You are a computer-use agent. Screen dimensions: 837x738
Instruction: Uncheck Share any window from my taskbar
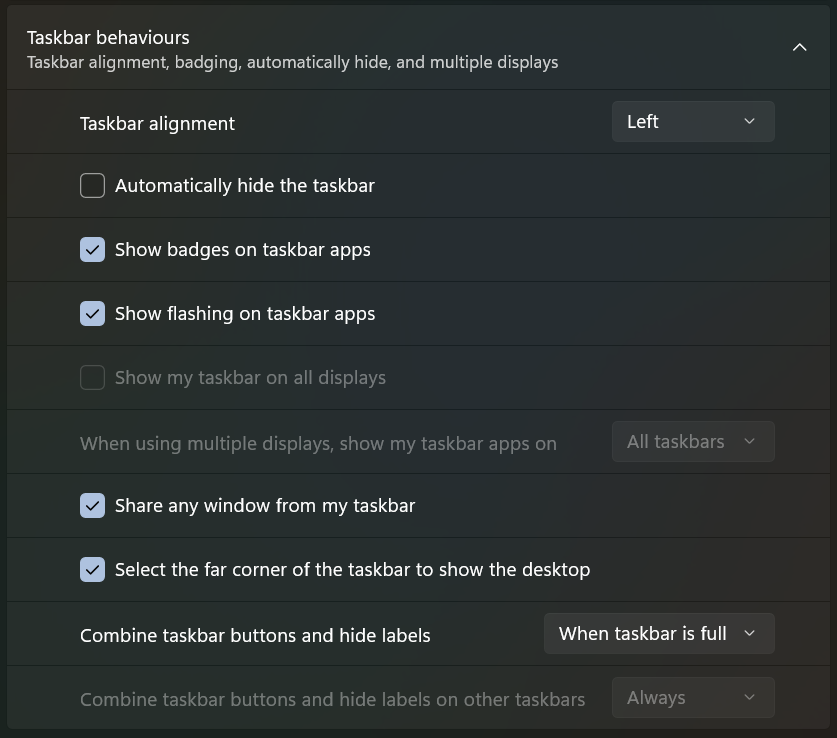point(92,505)
